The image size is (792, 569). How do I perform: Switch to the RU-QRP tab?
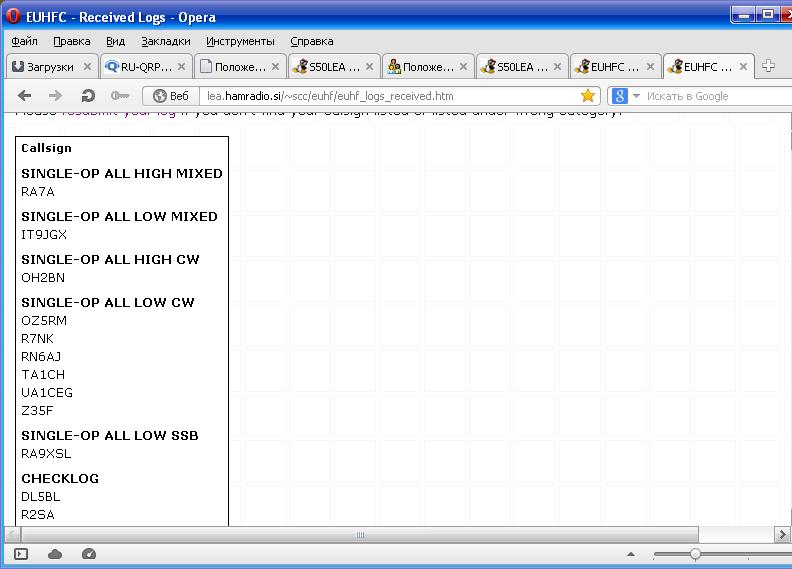click(x=138, y=67)
